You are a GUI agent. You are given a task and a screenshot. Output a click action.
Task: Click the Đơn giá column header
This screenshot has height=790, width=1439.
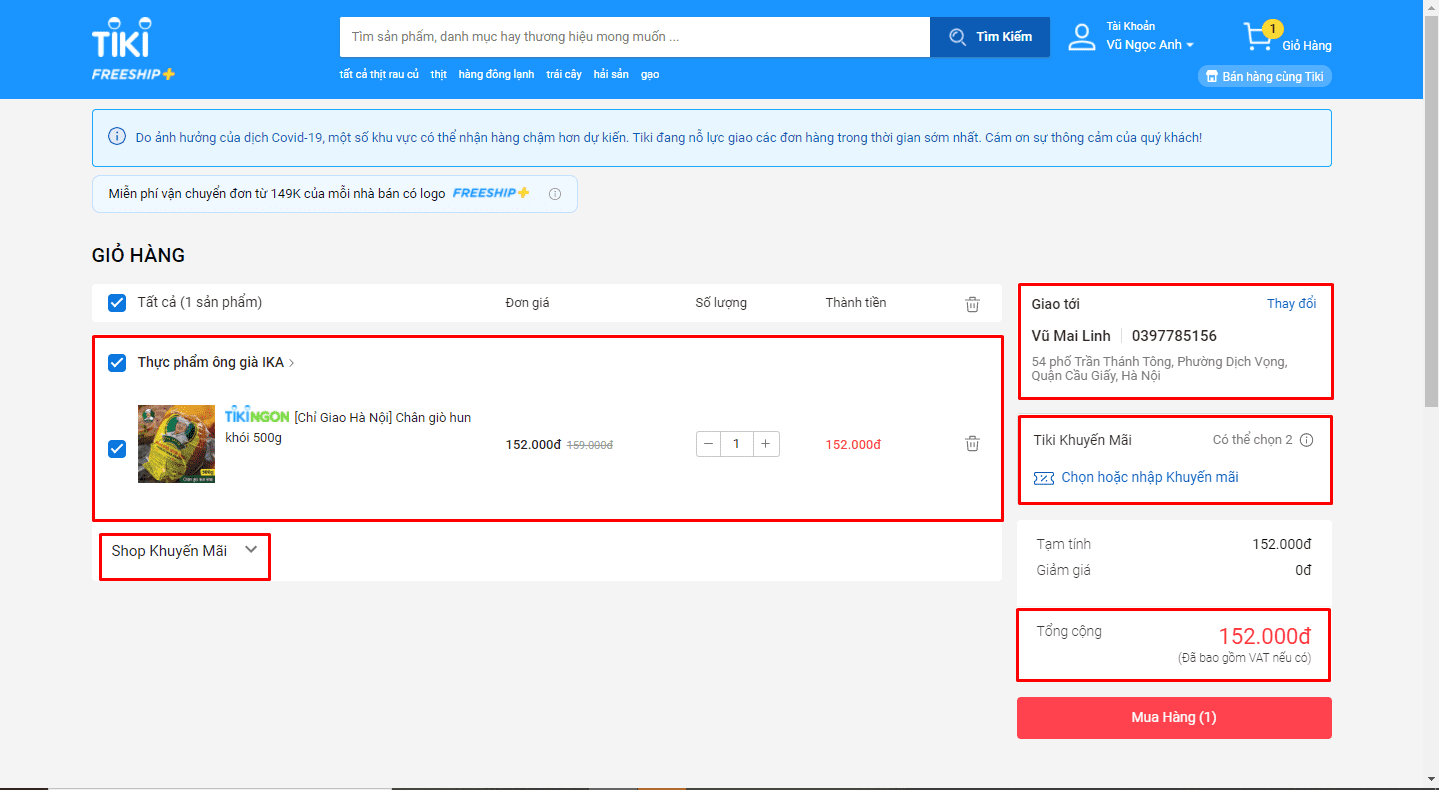tap(527, 303)
